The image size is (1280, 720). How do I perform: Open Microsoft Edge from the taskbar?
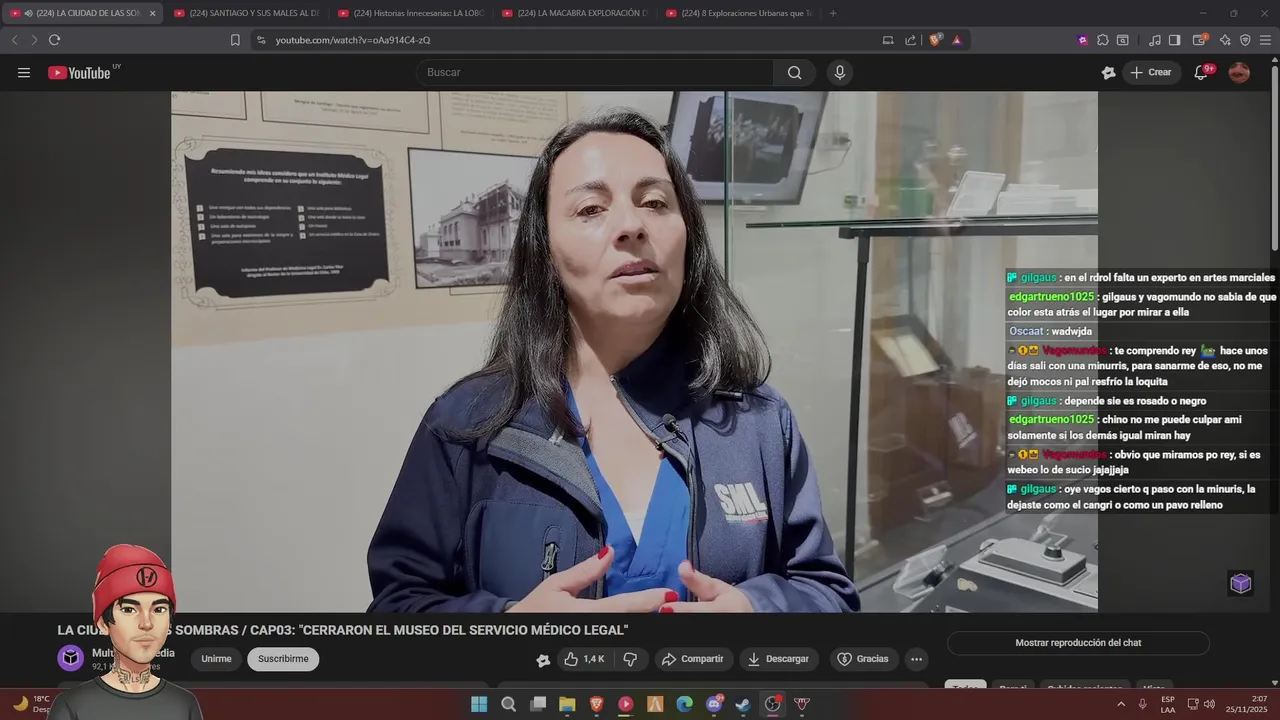point(684,704)
